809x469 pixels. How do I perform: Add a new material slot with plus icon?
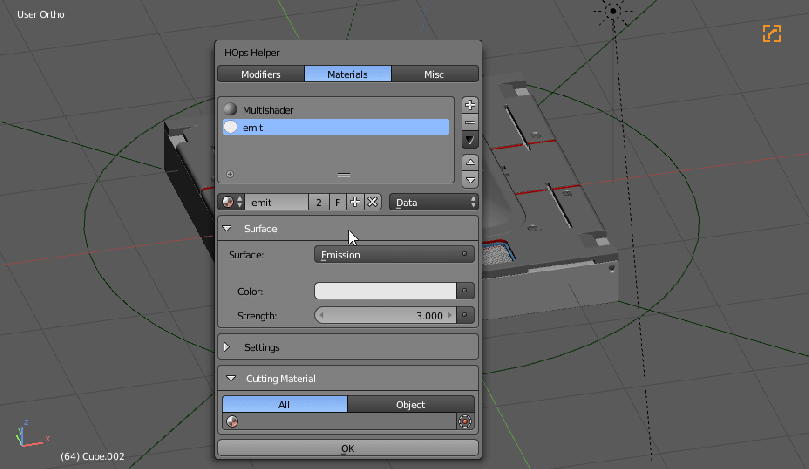click(470, 105)
